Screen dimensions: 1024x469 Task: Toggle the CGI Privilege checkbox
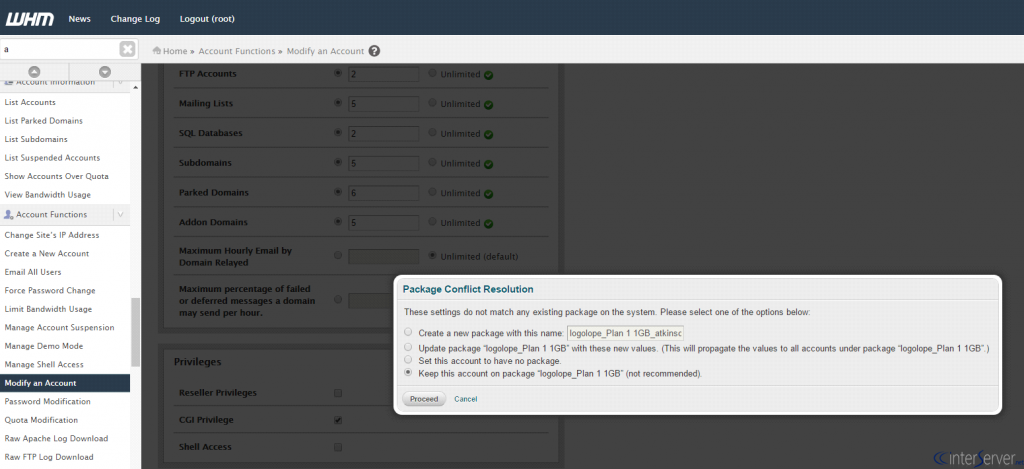pyautogui.click(x=338, y=420)
